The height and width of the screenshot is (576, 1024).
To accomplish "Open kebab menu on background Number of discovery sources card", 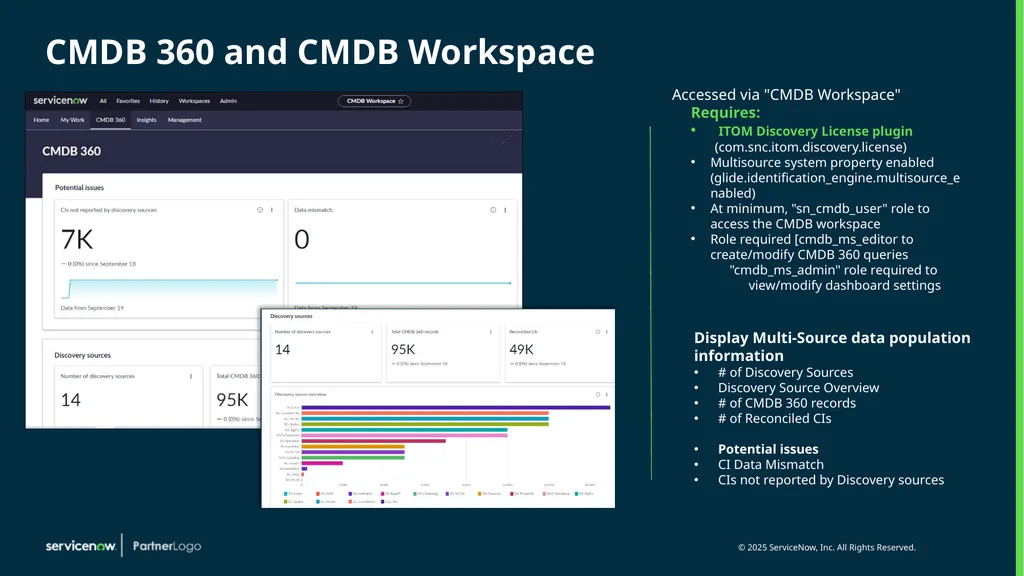I will pyautogui.click(x=191, y=376).
